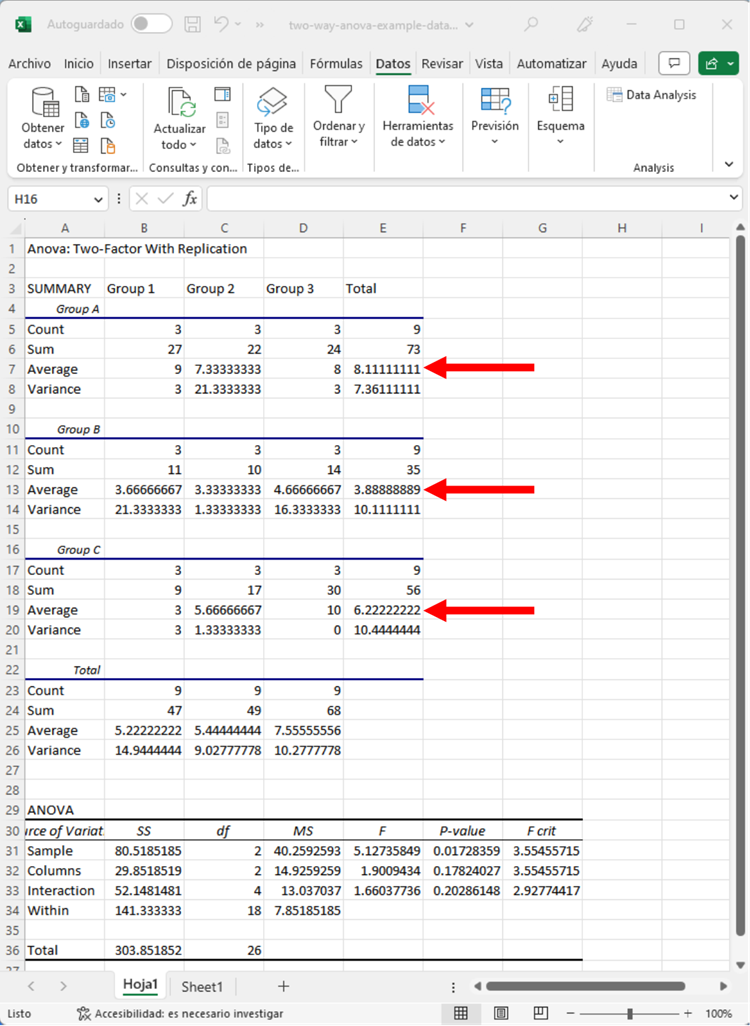Click the Insert Function fx icon
This screenshot has width=750, height=1026.
pos(190,199)
